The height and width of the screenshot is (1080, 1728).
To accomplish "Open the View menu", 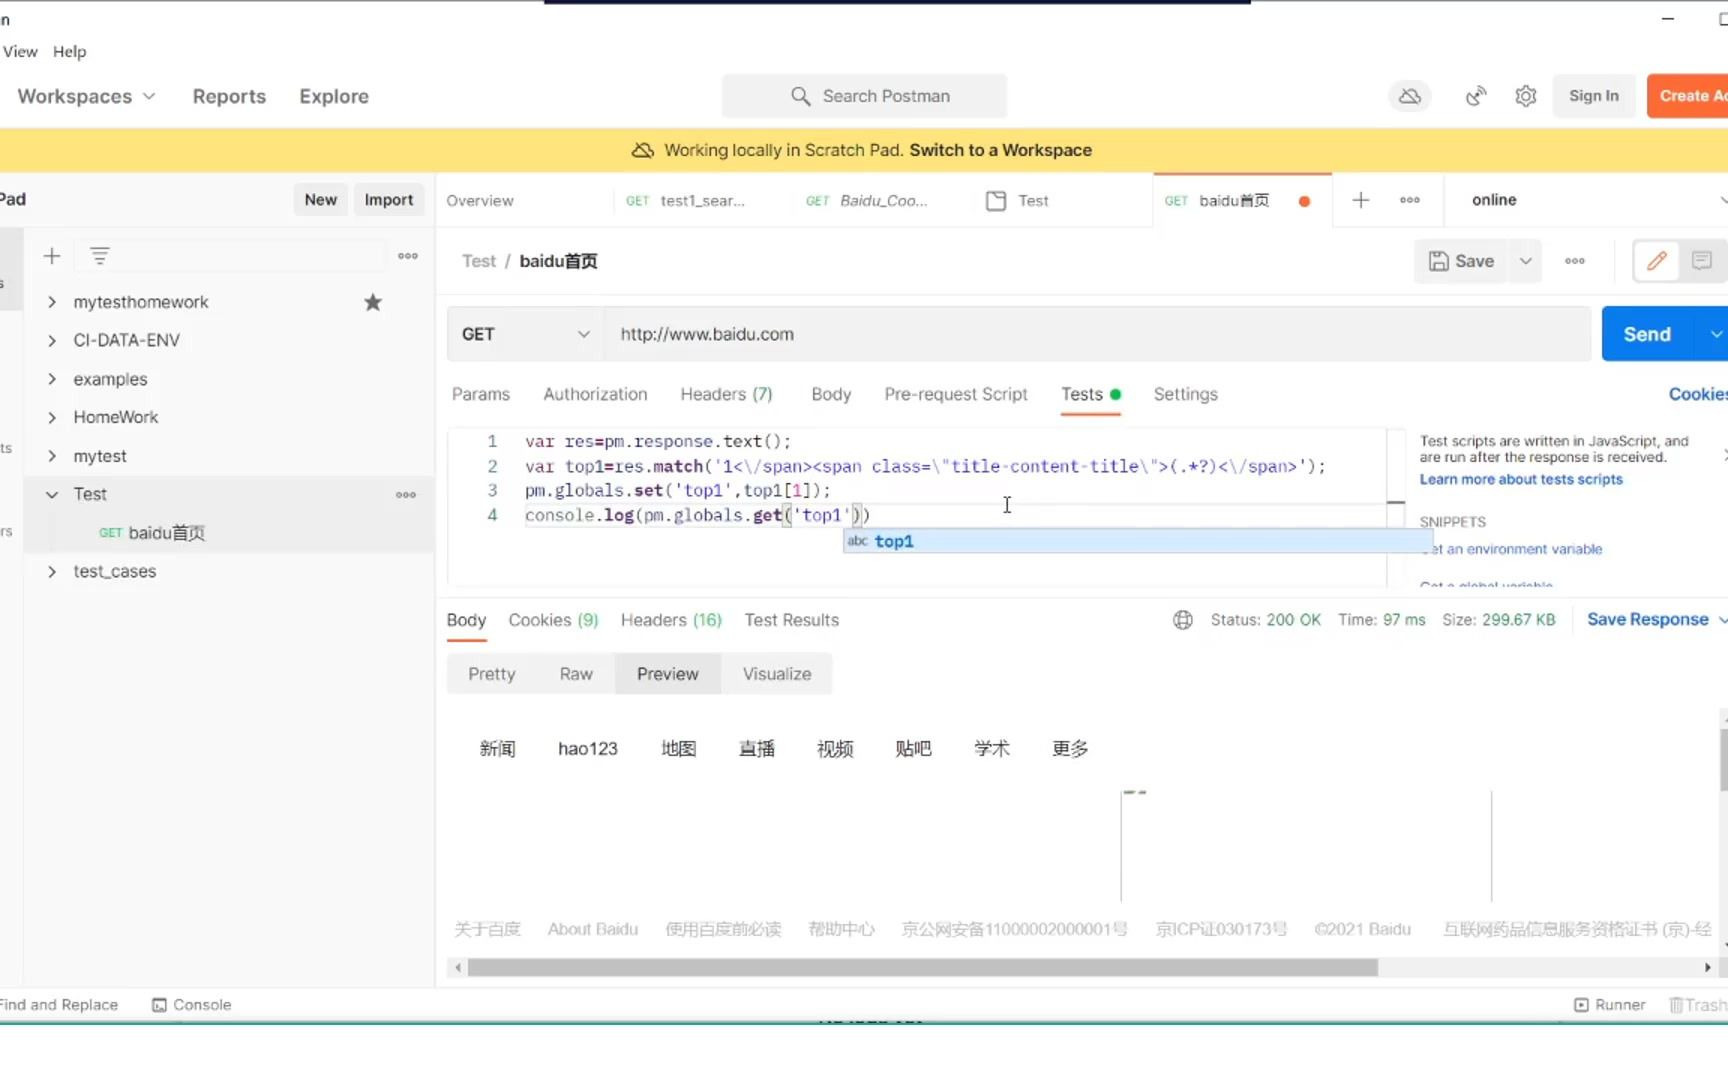I will [19, 51].
